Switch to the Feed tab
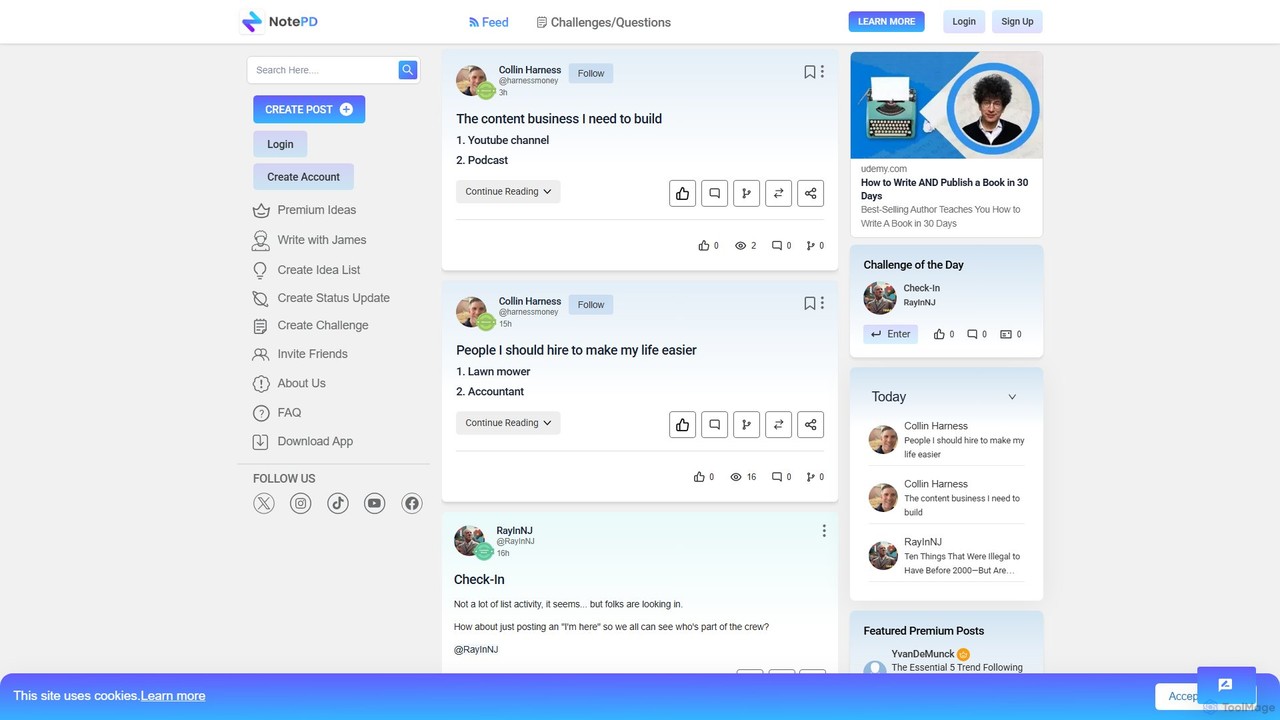 489,22
